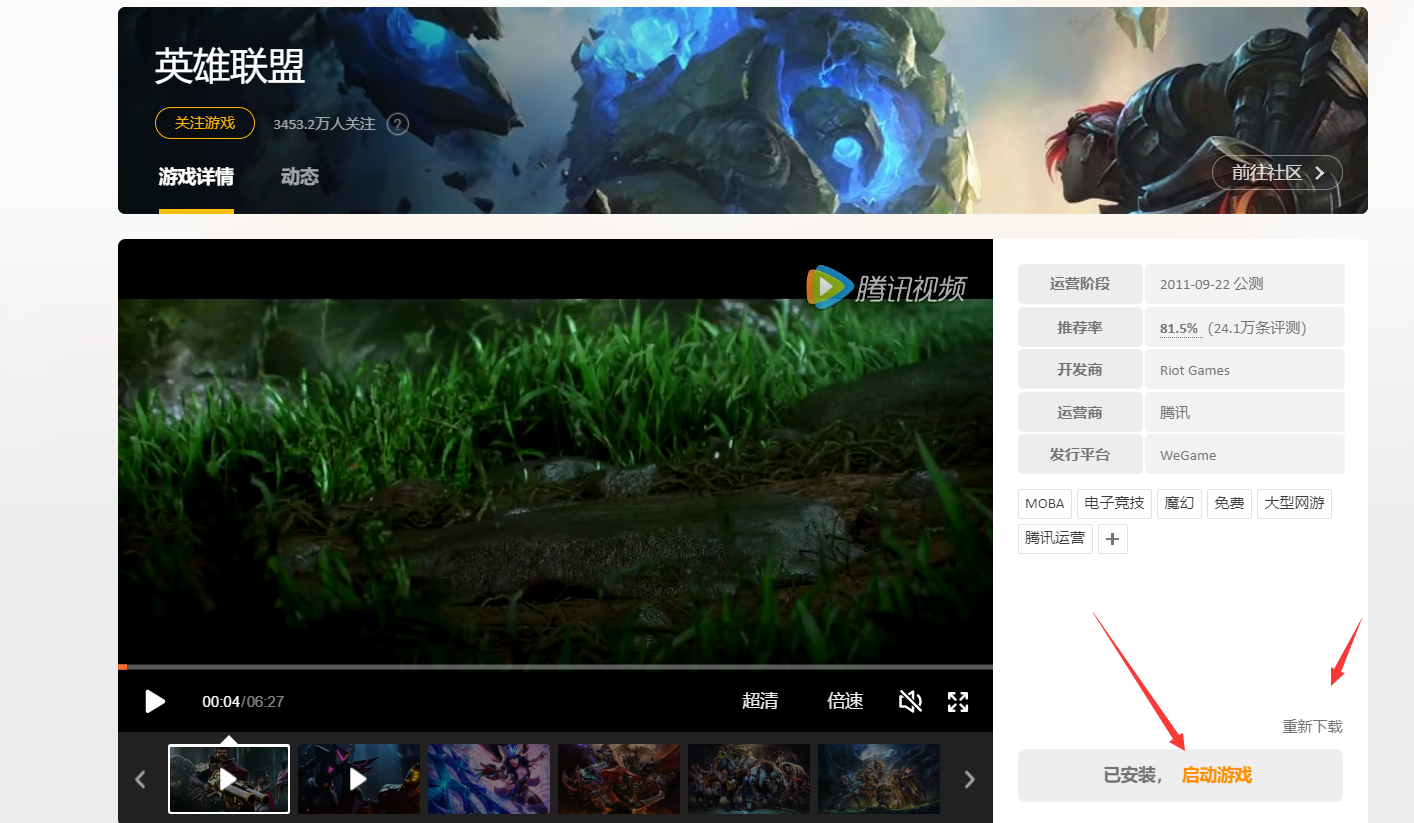
Task: Open the 倍速 playback speed selector
Action: tap(845, 701)
